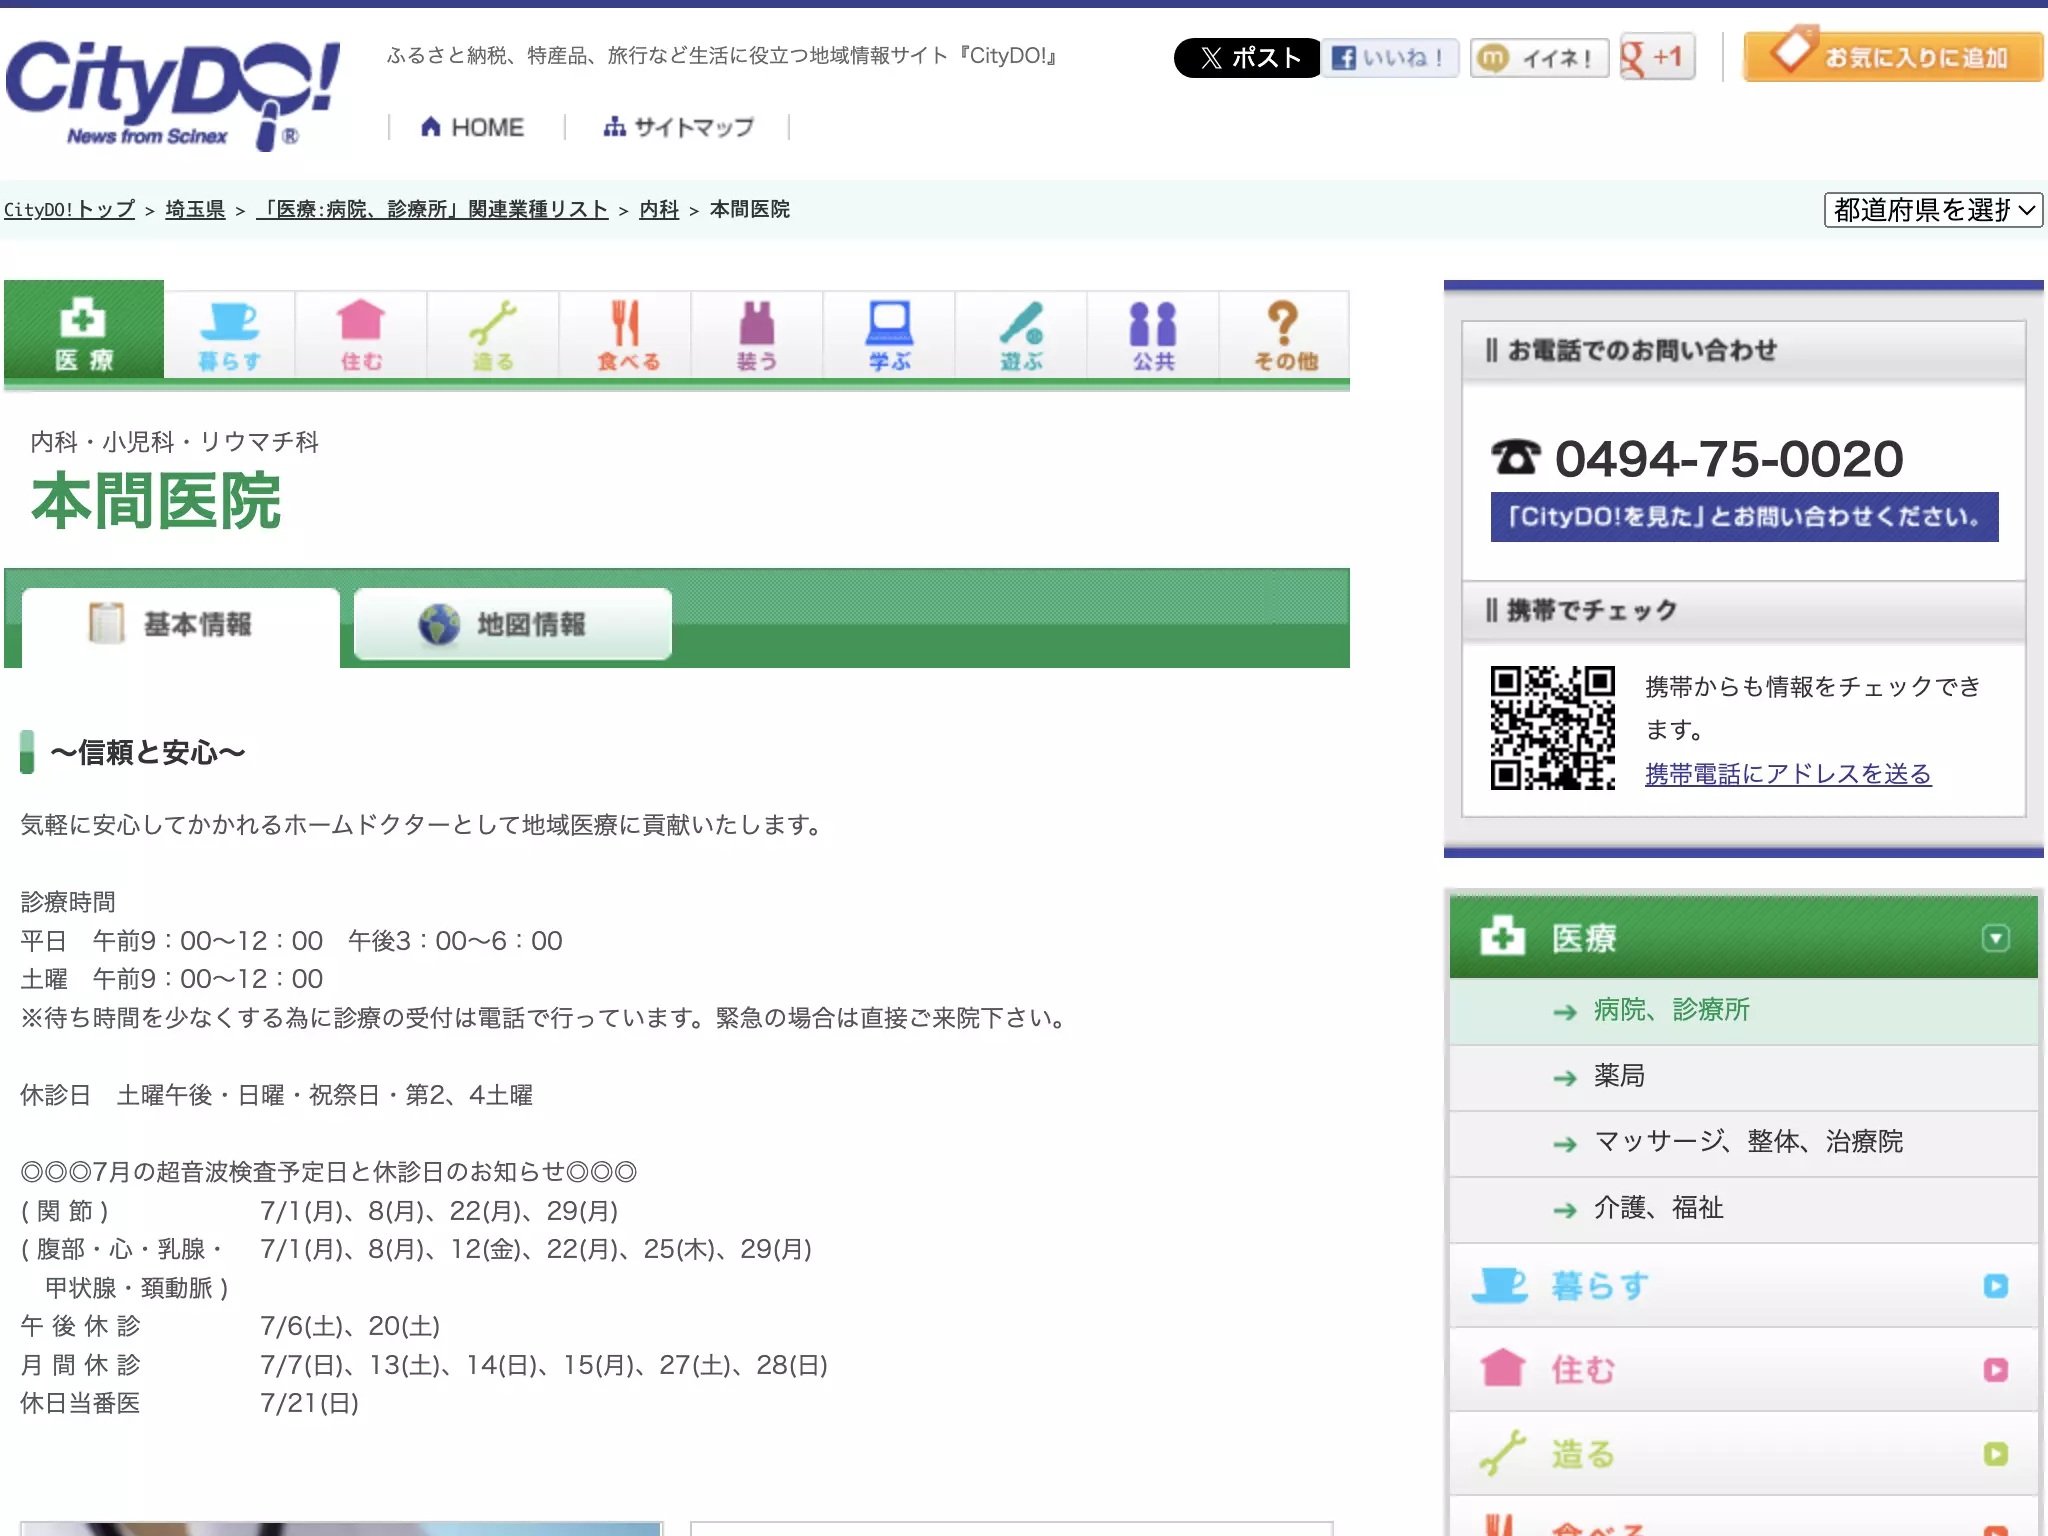The image size is (2048, 1536).
Task: Open the 学ぶ laptop icon category
Action: click(889, 336)
